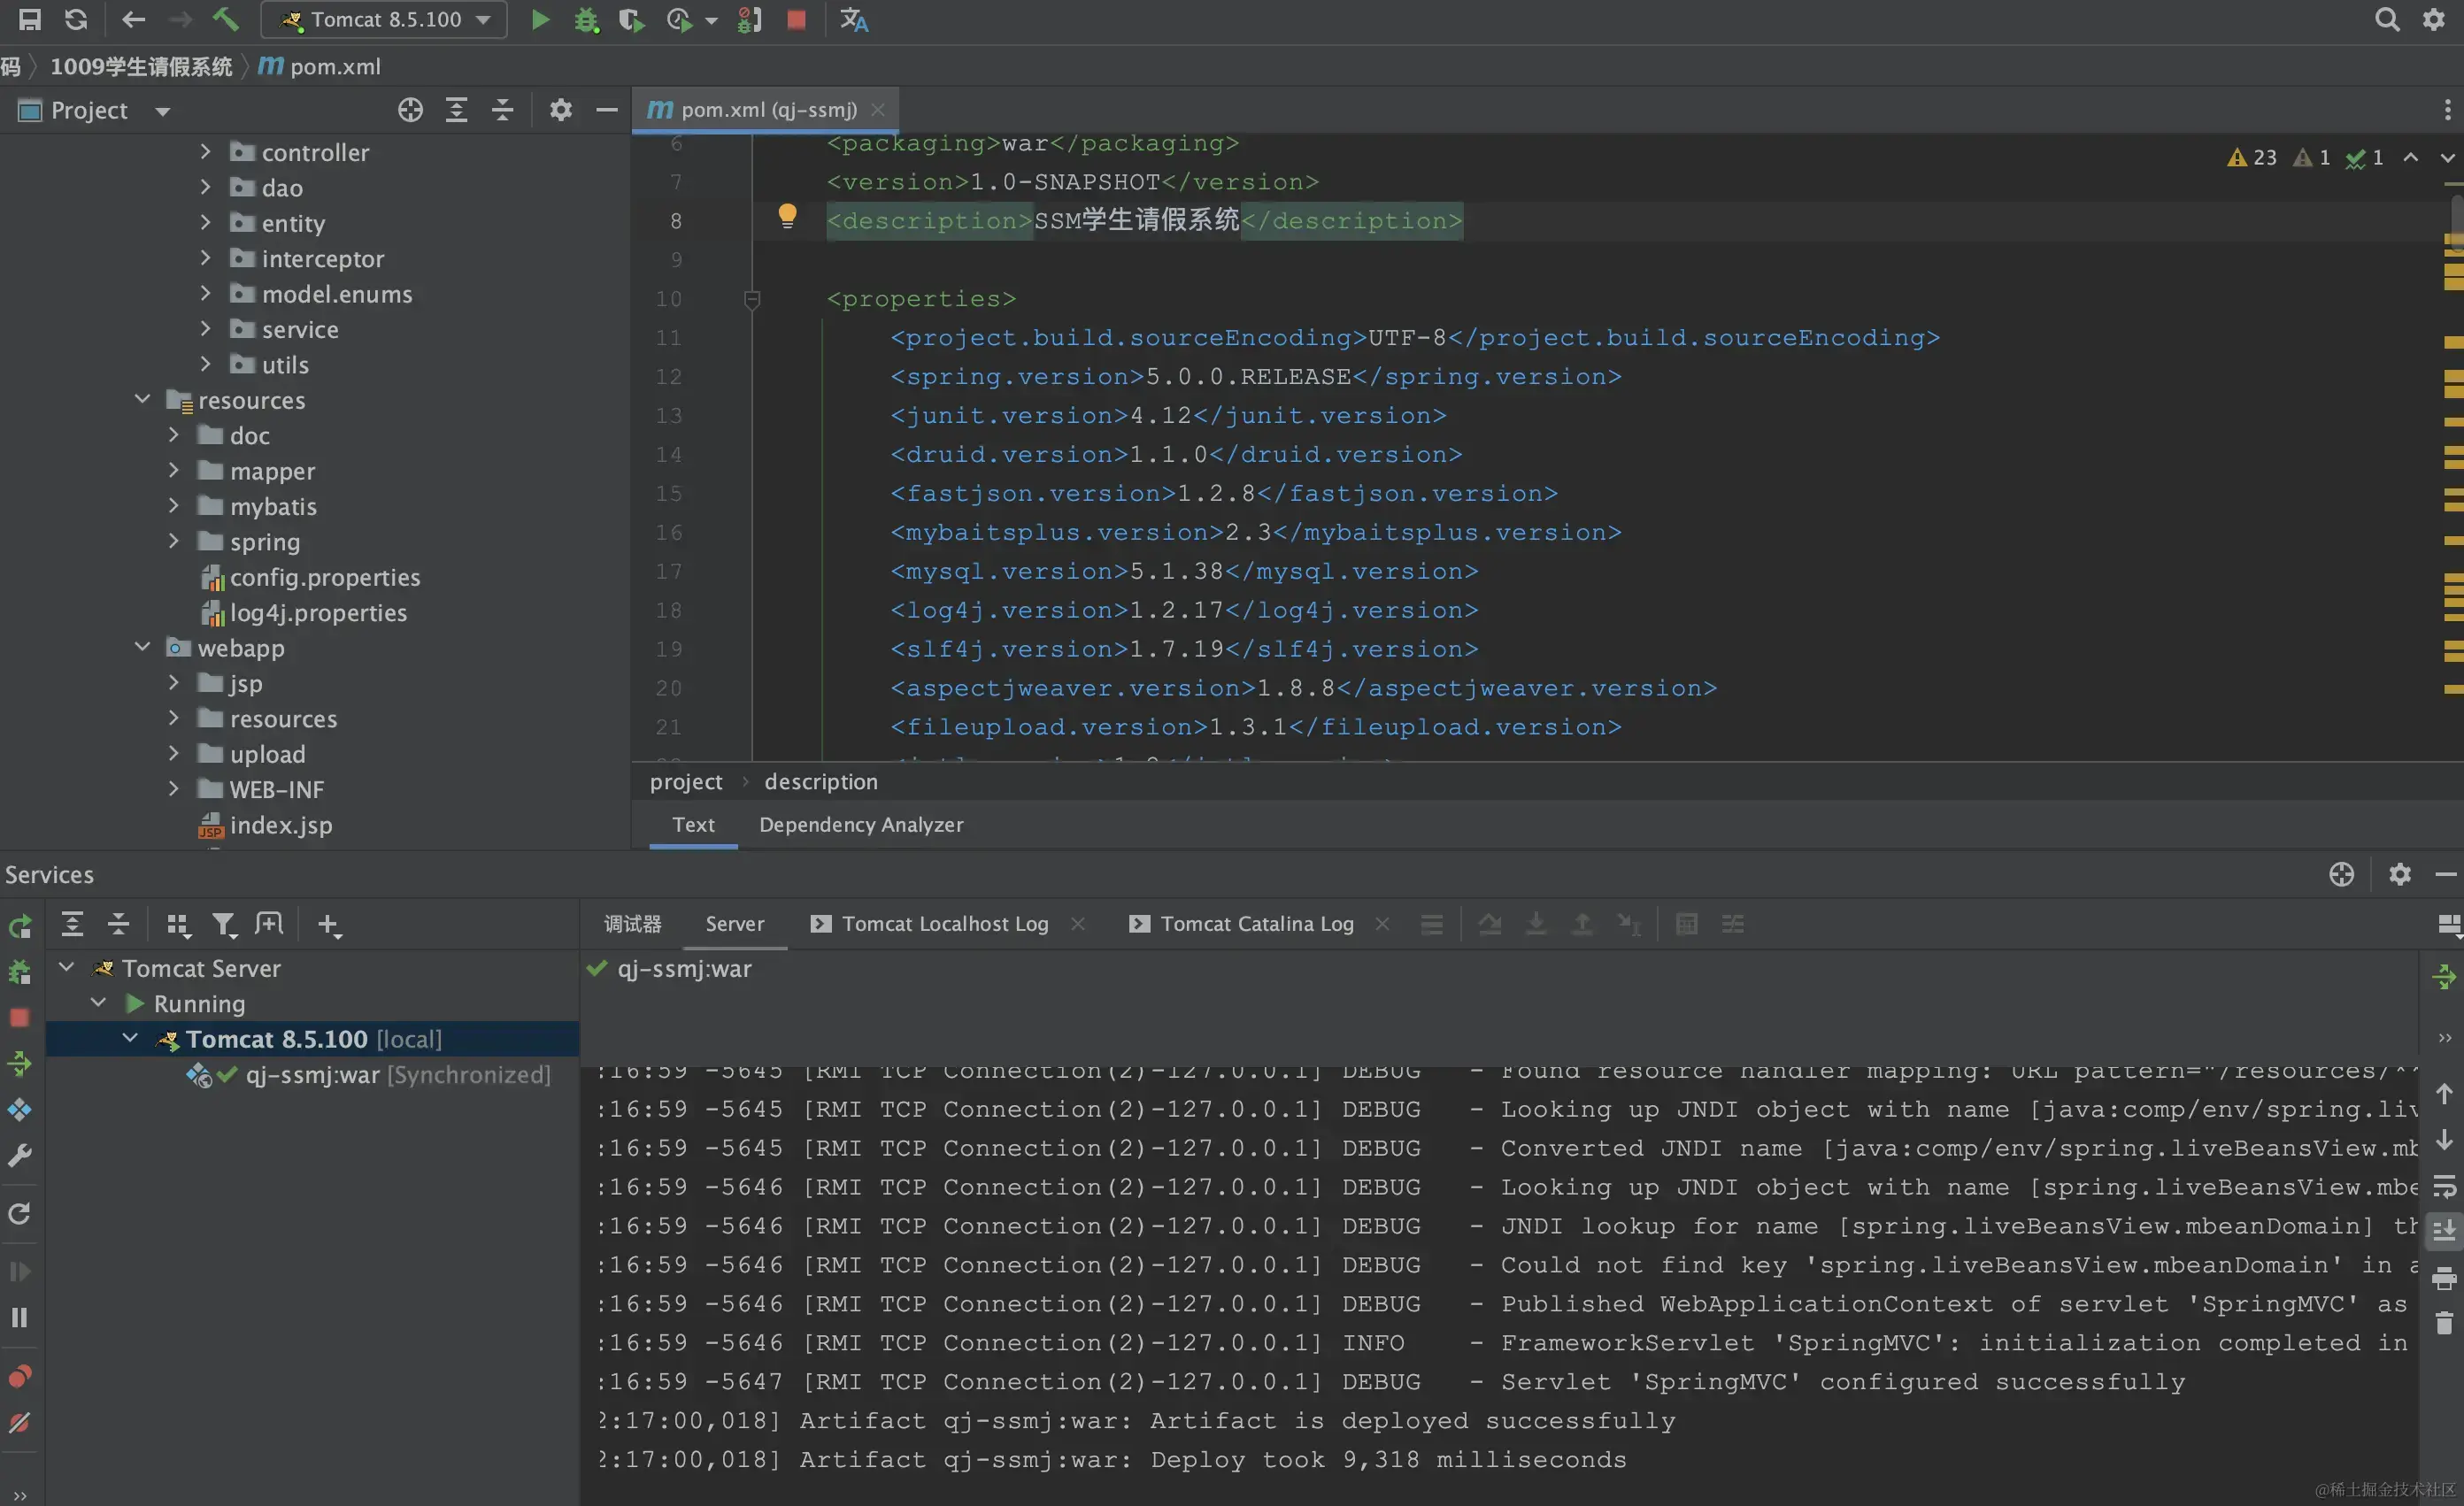Open the Tomcat 8.5.100 run configuration dropdown

click(384, 19)
